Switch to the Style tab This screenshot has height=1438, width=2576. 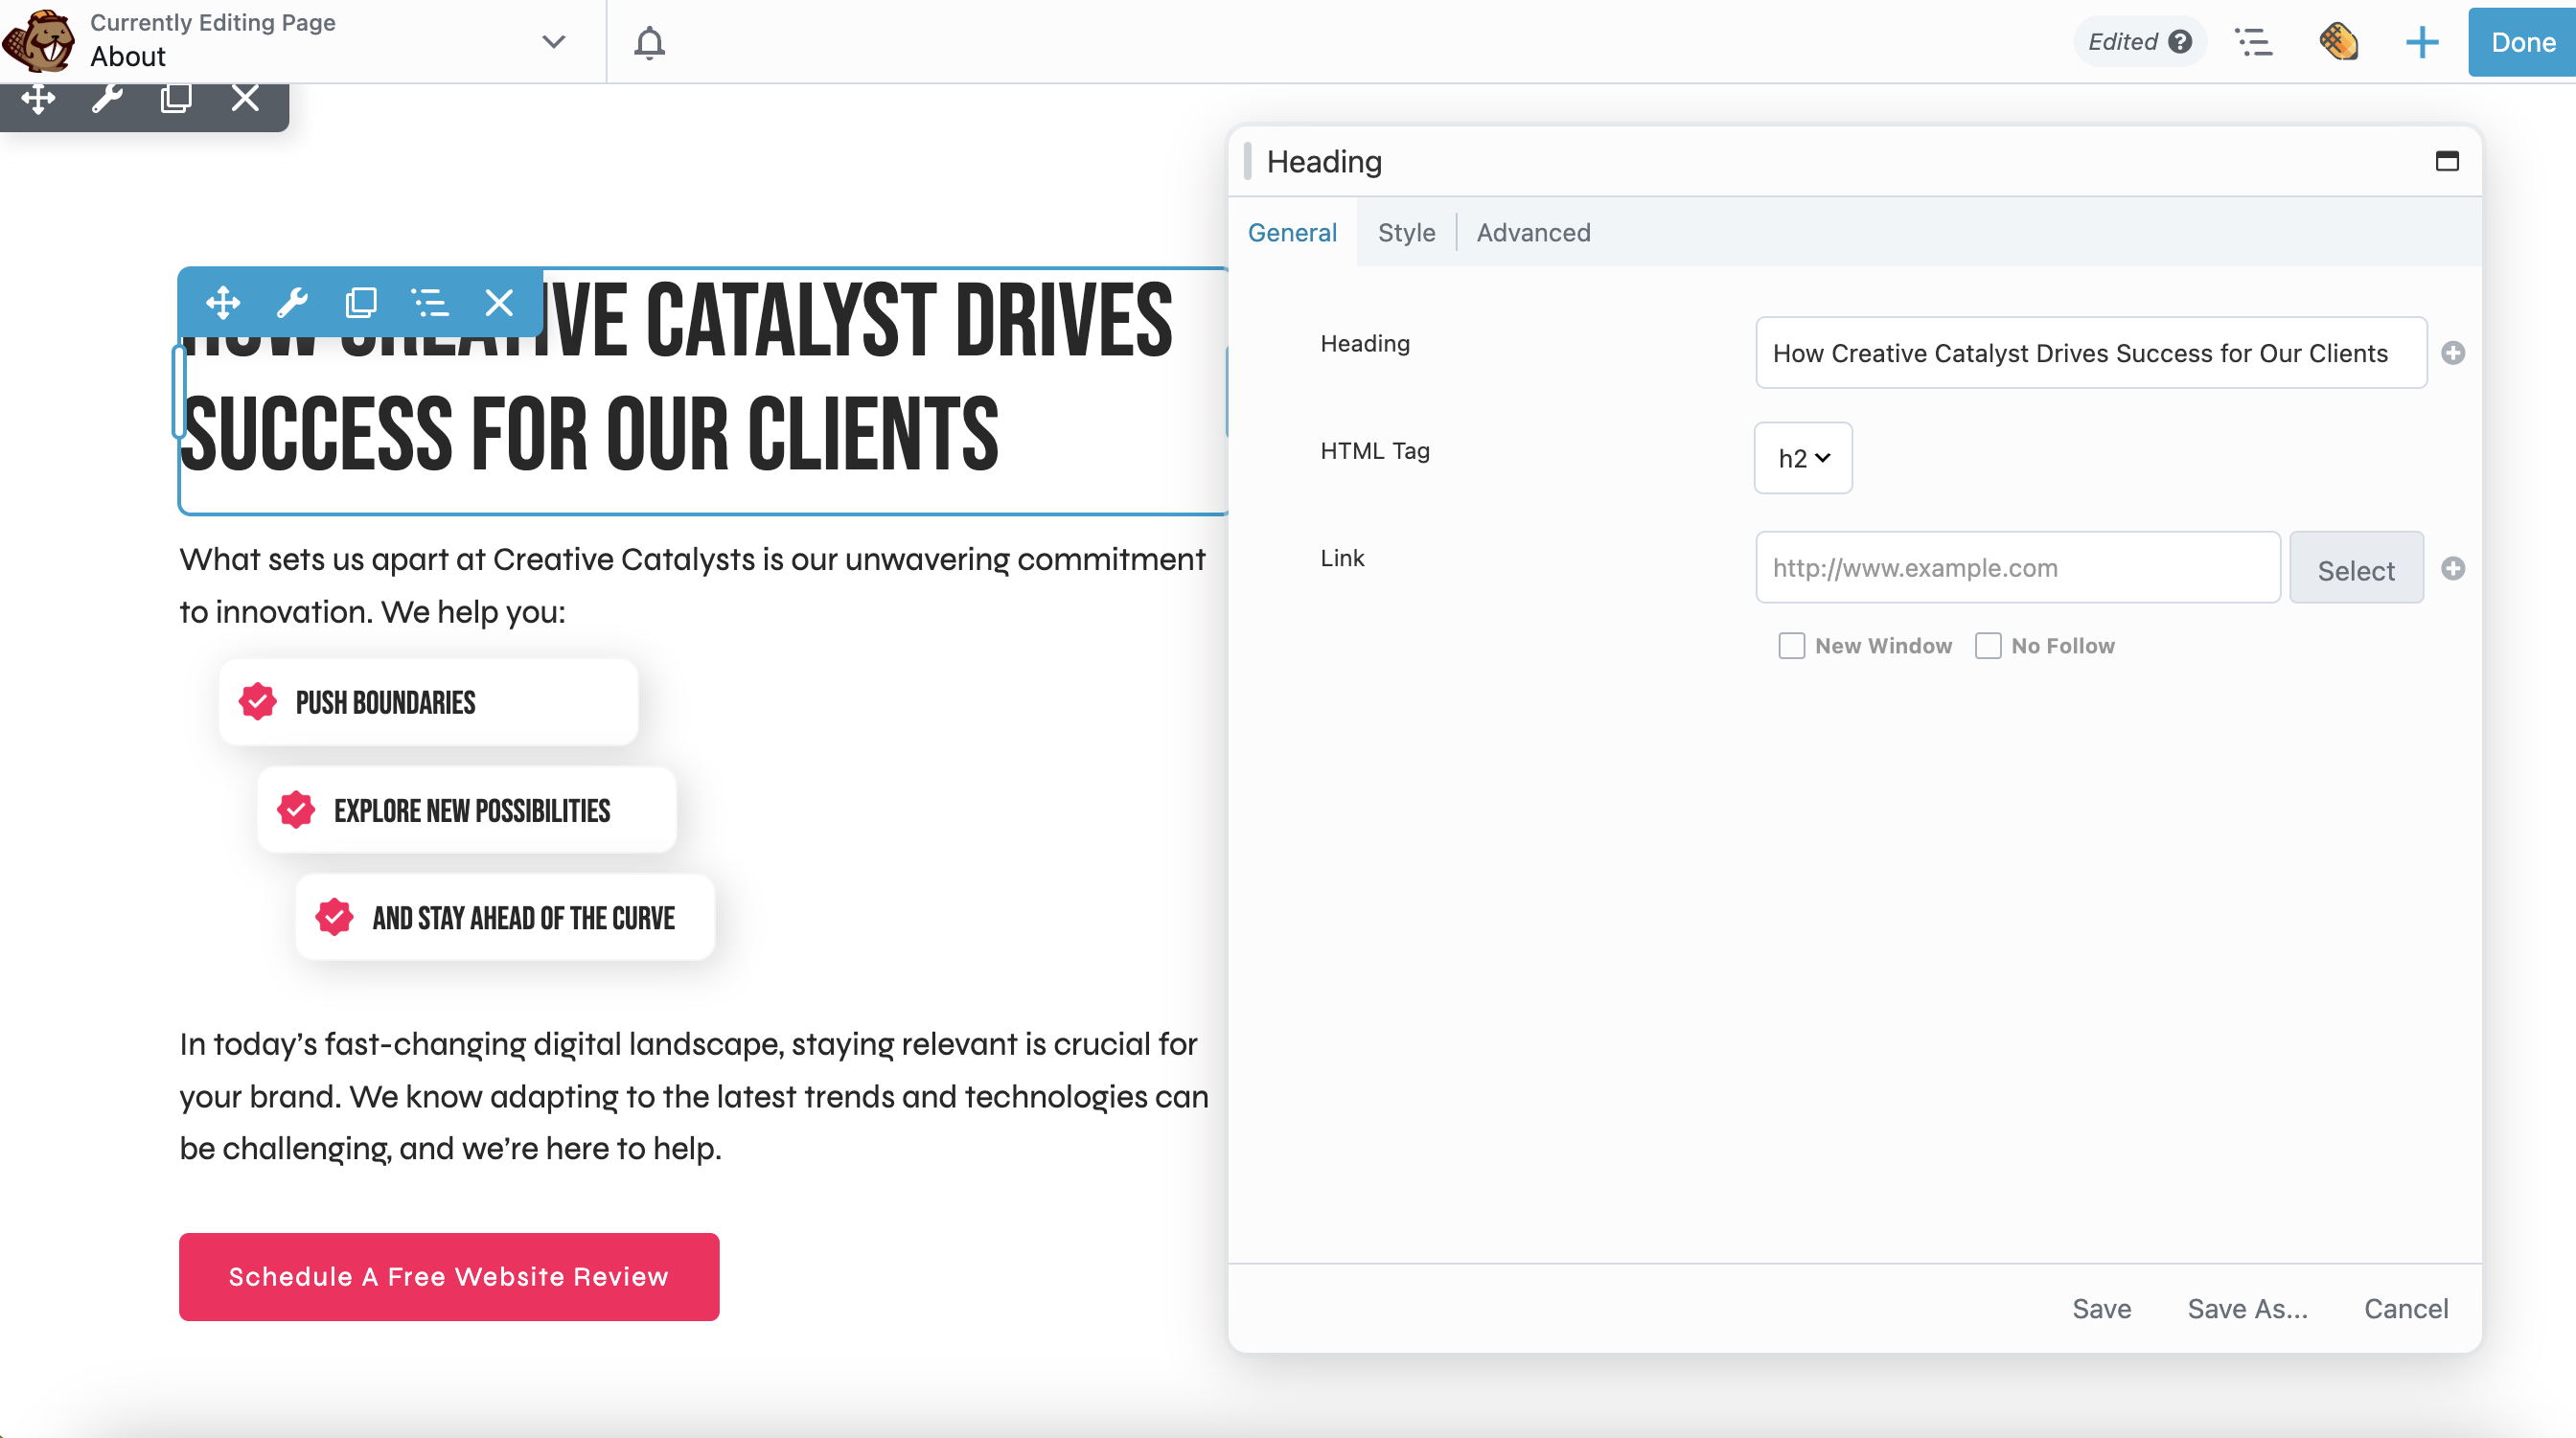1405,232
